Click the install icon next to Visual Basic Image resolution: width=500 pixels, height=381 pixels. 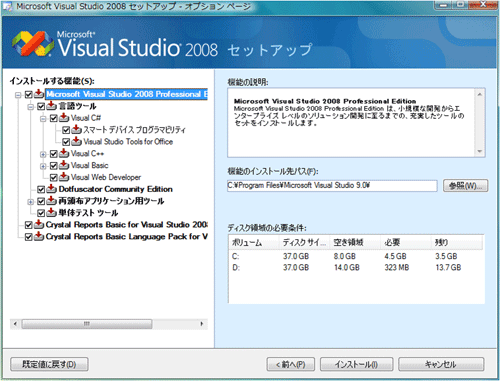64,165
